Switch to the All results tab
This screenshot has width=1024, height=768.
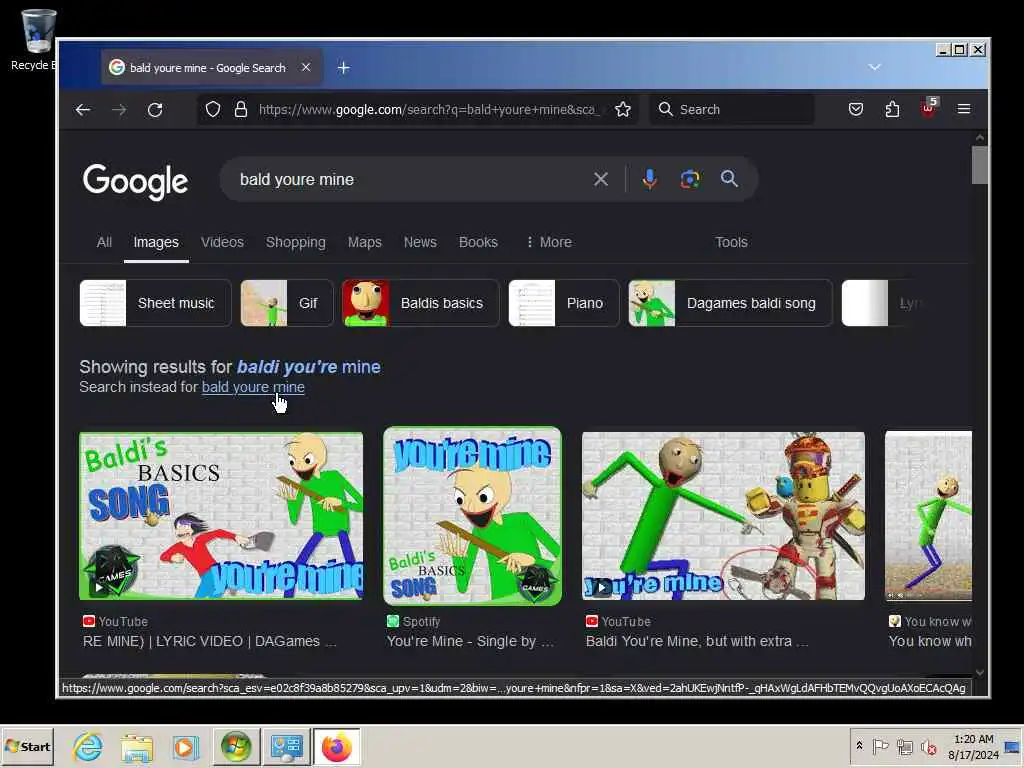tap(104, 242)
